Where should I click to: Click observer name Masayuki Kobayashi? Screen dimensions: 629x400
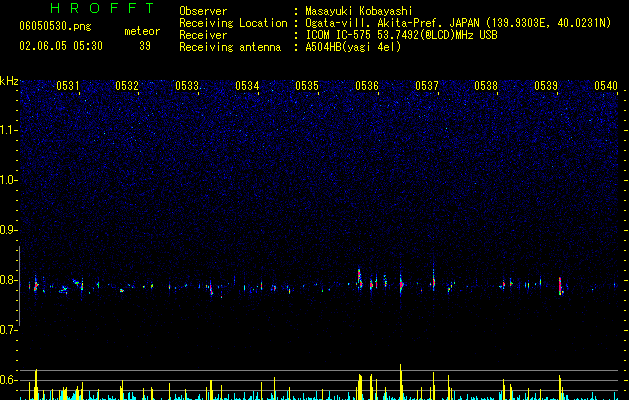358,11
